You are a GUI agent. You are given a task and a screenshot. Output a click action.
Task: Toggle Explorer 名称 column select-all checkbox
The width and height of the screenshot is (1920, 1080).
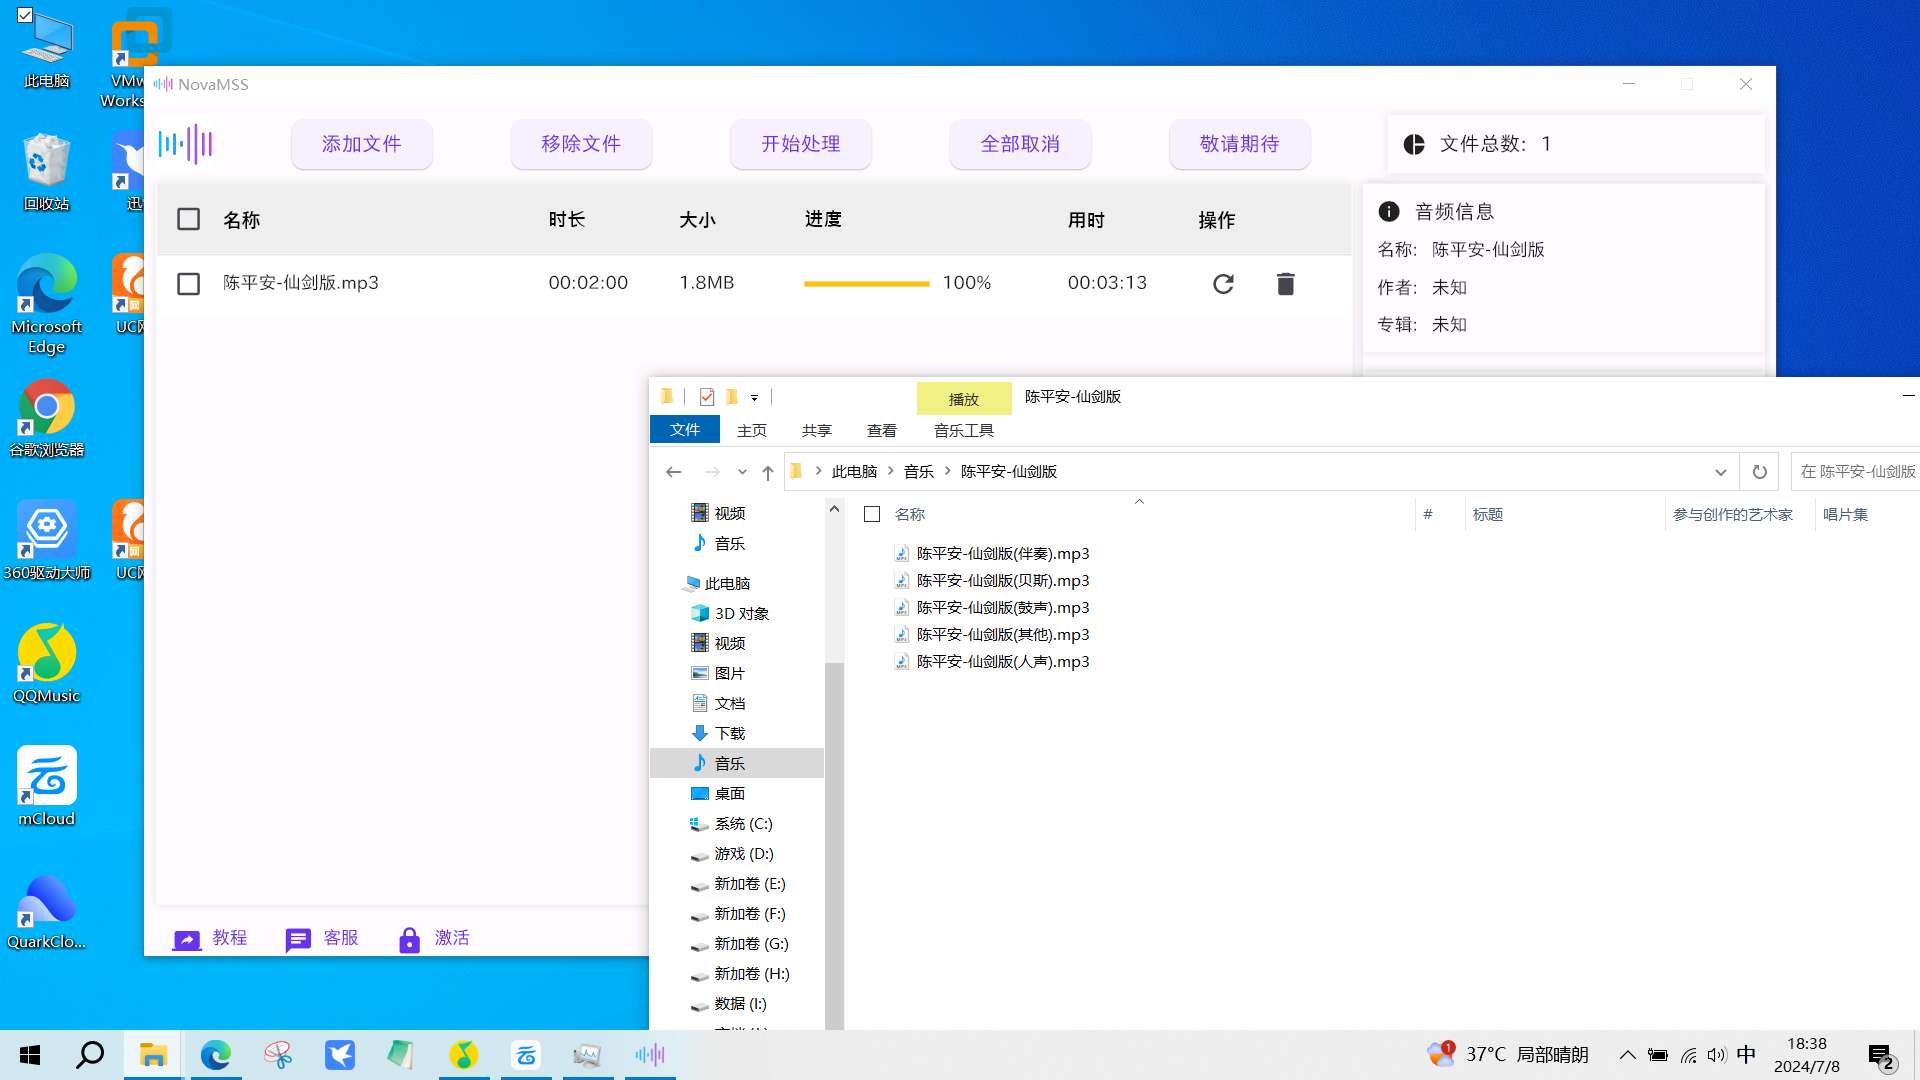point(872,514)
